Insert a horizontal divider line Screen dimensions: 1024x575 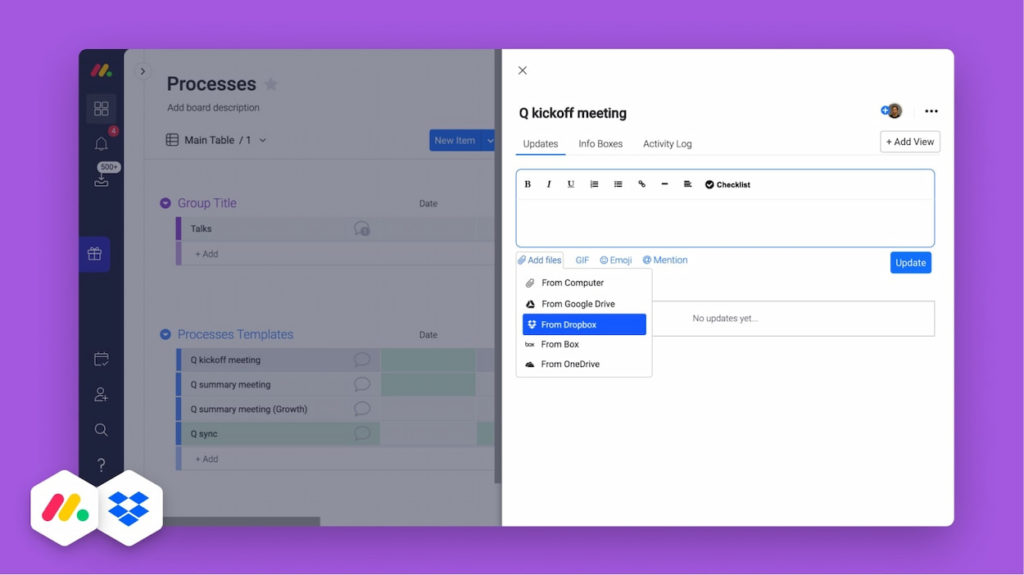(x=665, y=184)
